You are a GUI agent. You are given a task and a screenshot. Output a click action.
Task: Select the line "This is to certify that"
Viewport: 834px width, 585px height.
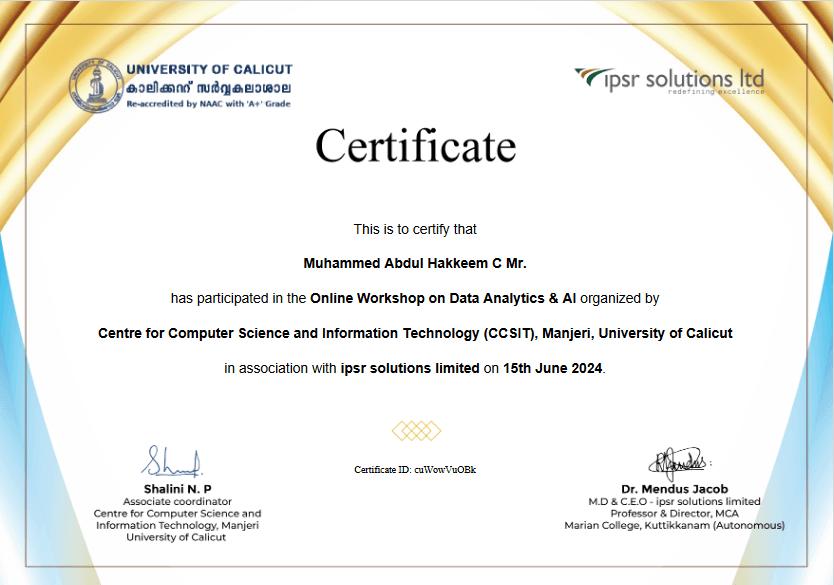pos(415,229)
